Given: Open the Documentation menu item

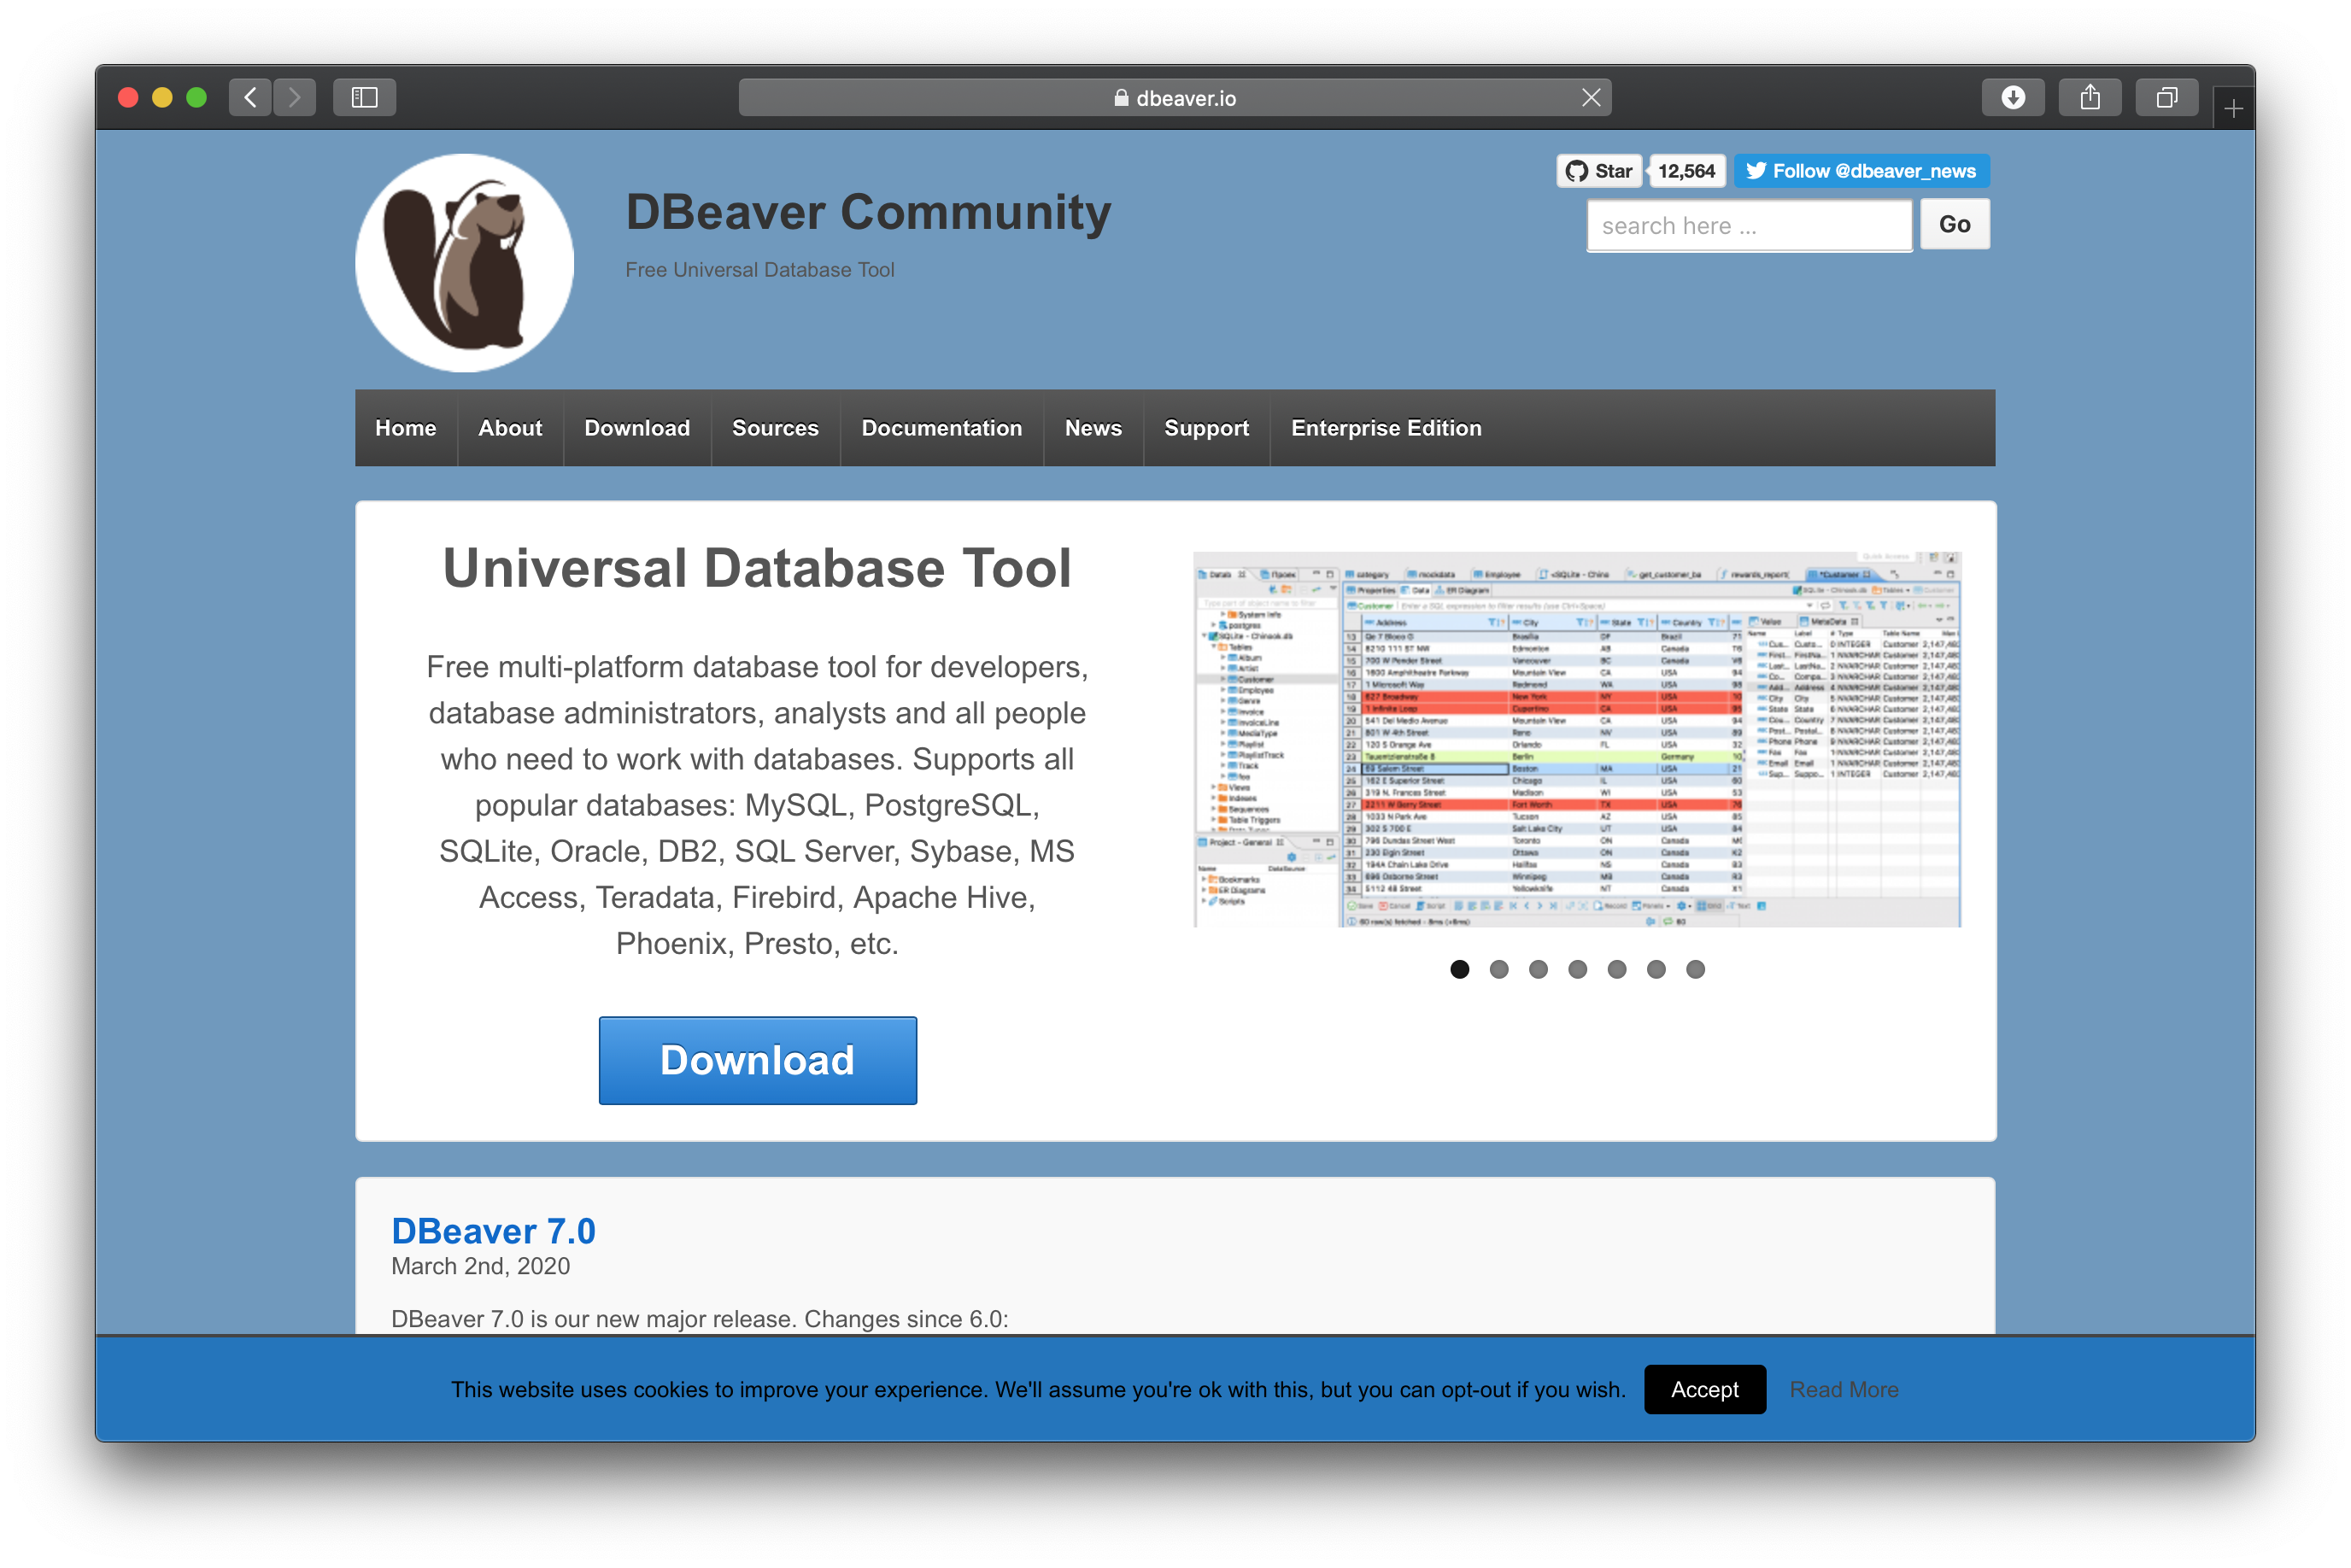Looking at the screenshot, I should pyautogui.click(x=941, y=428).
